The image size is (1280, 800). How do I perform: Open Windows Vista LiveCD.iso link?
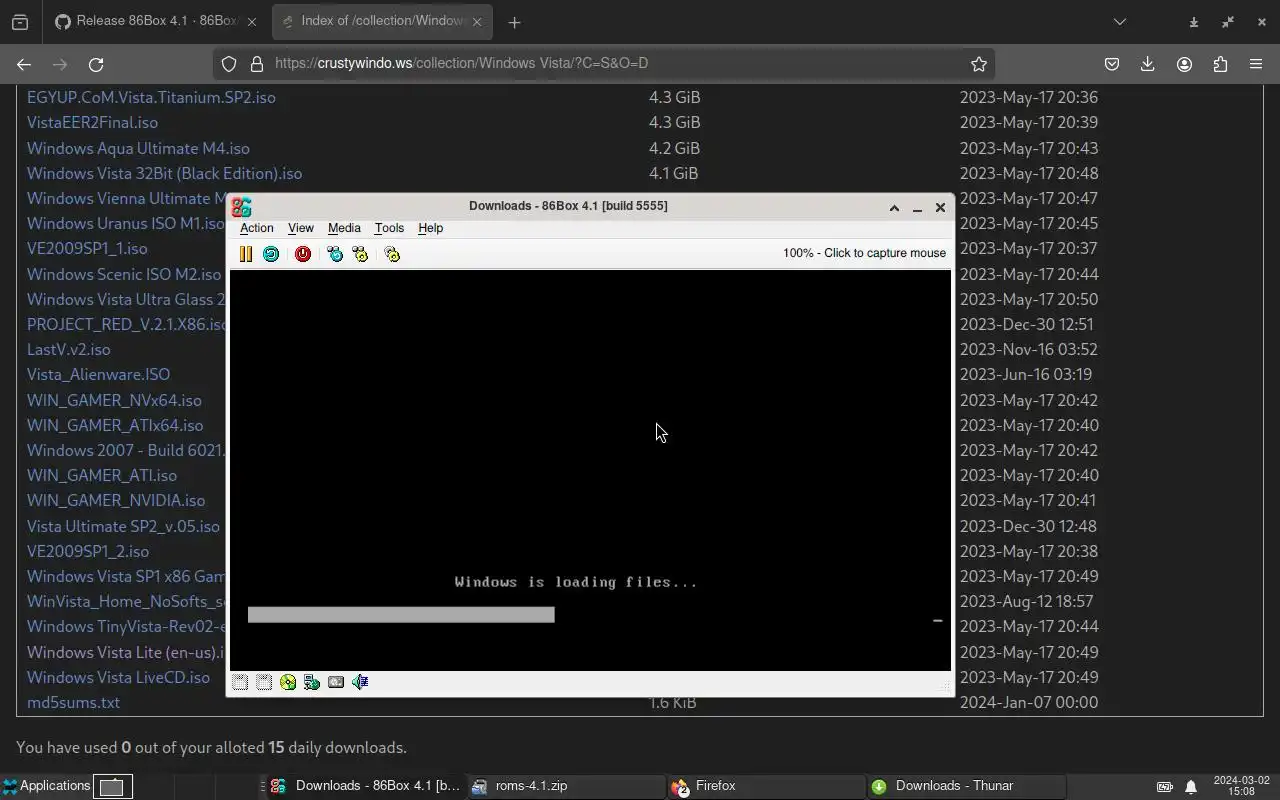tap(118, 677)
